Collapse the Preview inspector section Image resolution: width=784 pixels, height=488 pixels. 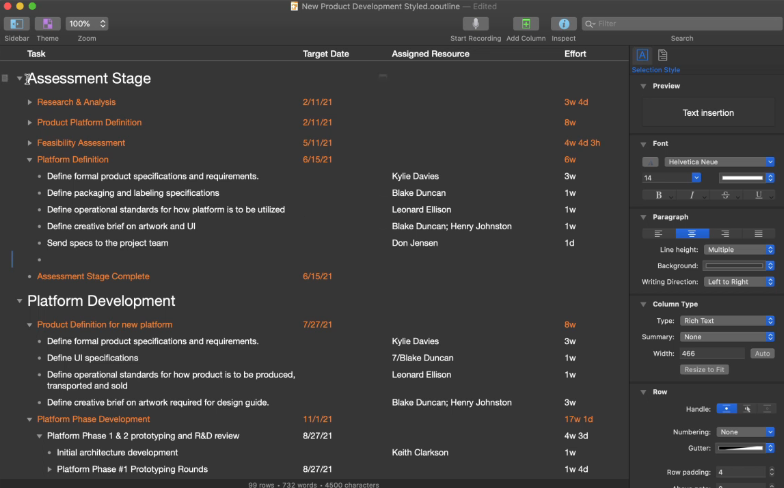[644, 86]
